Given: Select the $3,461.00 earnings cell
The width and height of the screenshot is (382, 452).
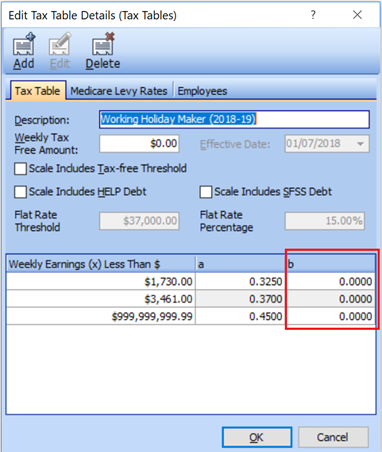Looking at the screenshot, I should 101,299.
